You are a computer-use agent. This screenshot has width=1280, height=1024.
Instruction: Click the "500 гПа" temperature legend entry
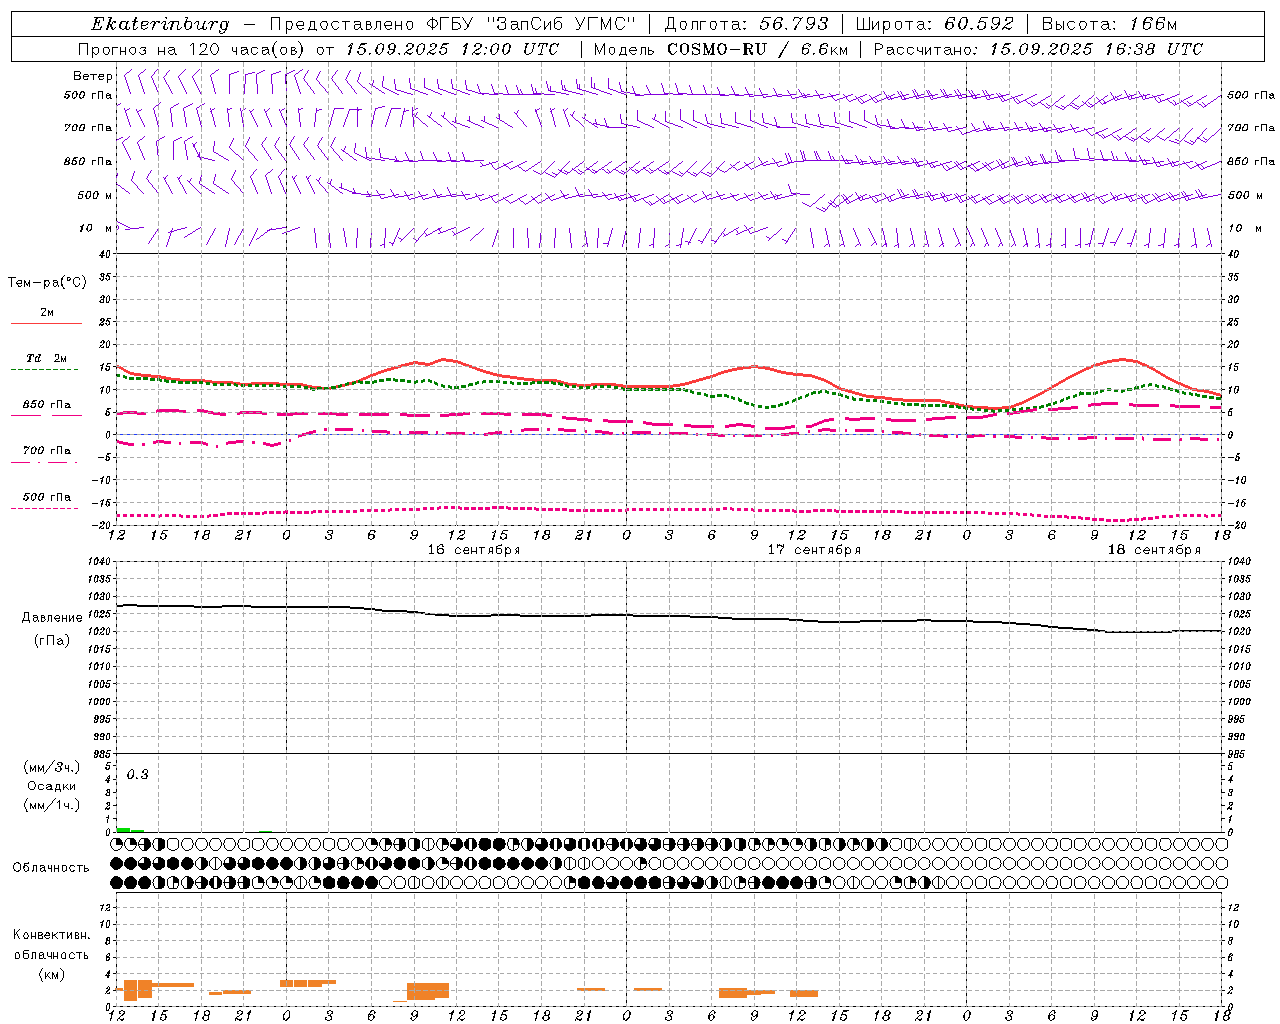(x=47, y=497)
